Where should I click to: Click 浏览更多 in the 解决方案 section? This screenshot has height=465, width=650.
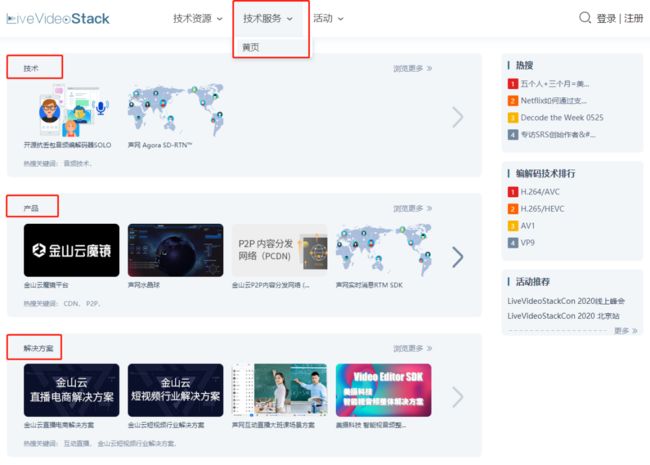[x=412, y=348]
